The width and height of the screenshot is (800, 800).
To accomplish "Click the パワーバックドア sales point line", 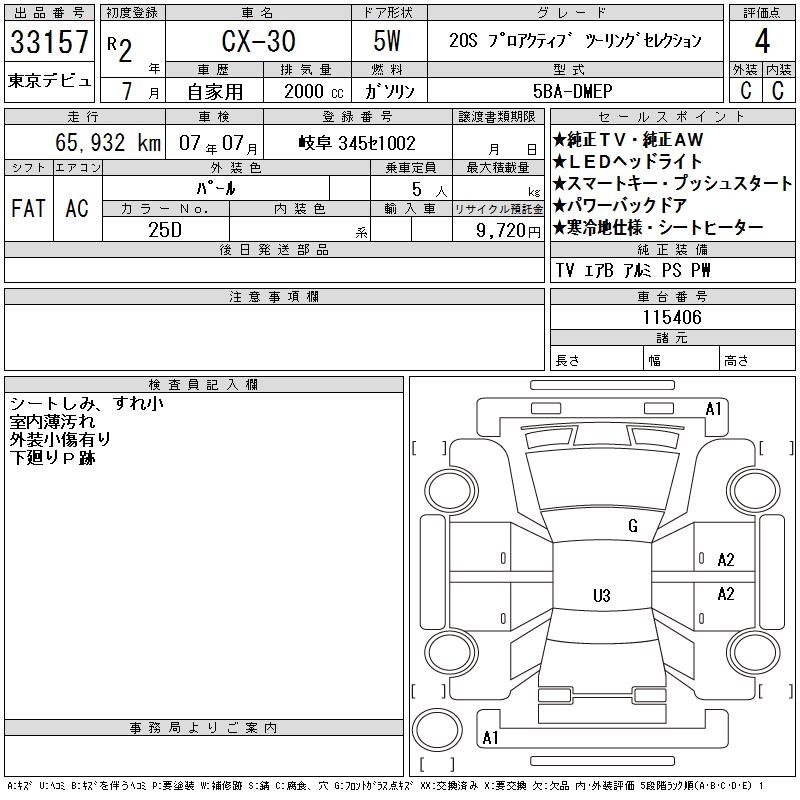I will pos(620,205).
